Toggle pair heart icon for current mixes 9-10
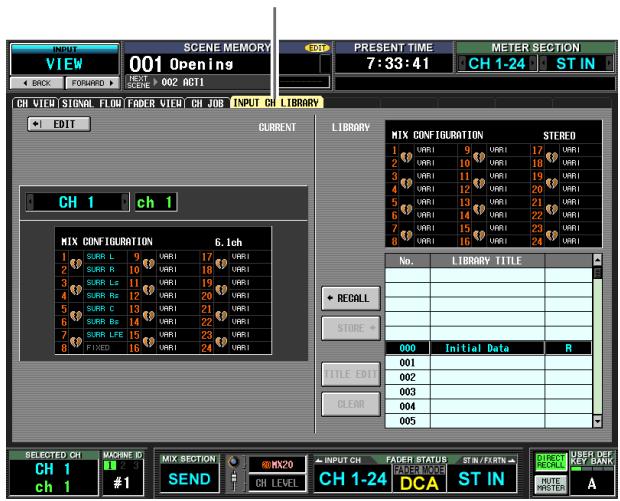The image size is (620, 501). coord(149,263)
